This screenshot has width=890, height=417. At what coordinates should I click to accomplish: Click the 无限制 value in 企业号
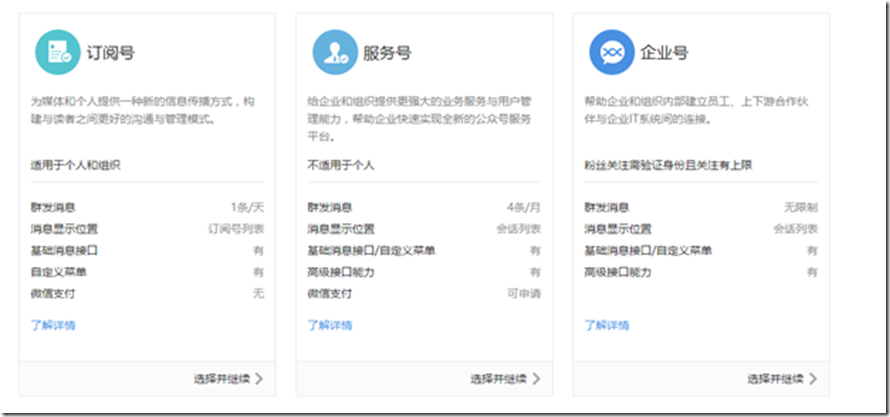click(x=801, y=207)
